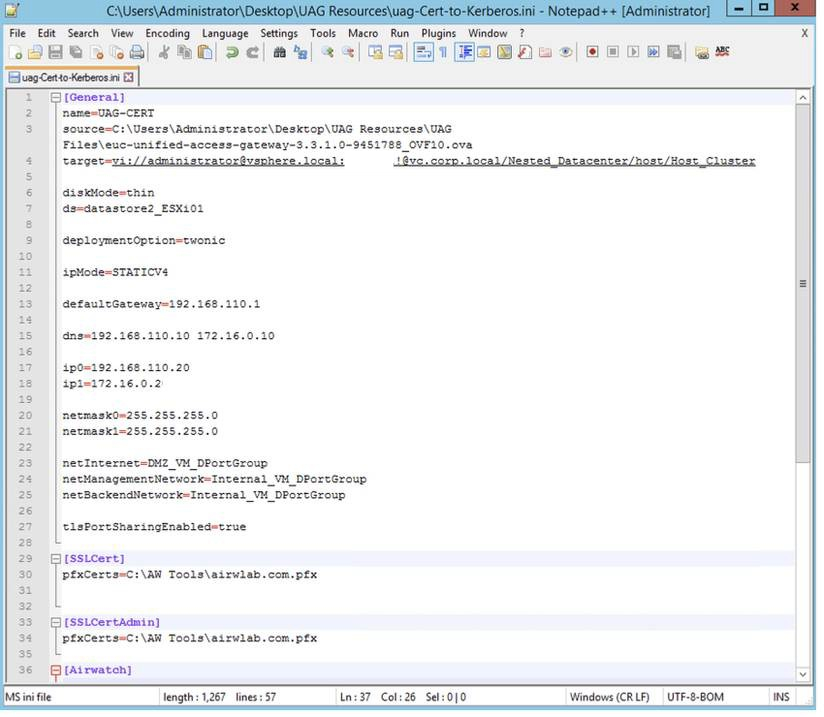Screen dimensions: 824x717
Task: Click the Cut toolbar icon
Action: coord(163,51)
